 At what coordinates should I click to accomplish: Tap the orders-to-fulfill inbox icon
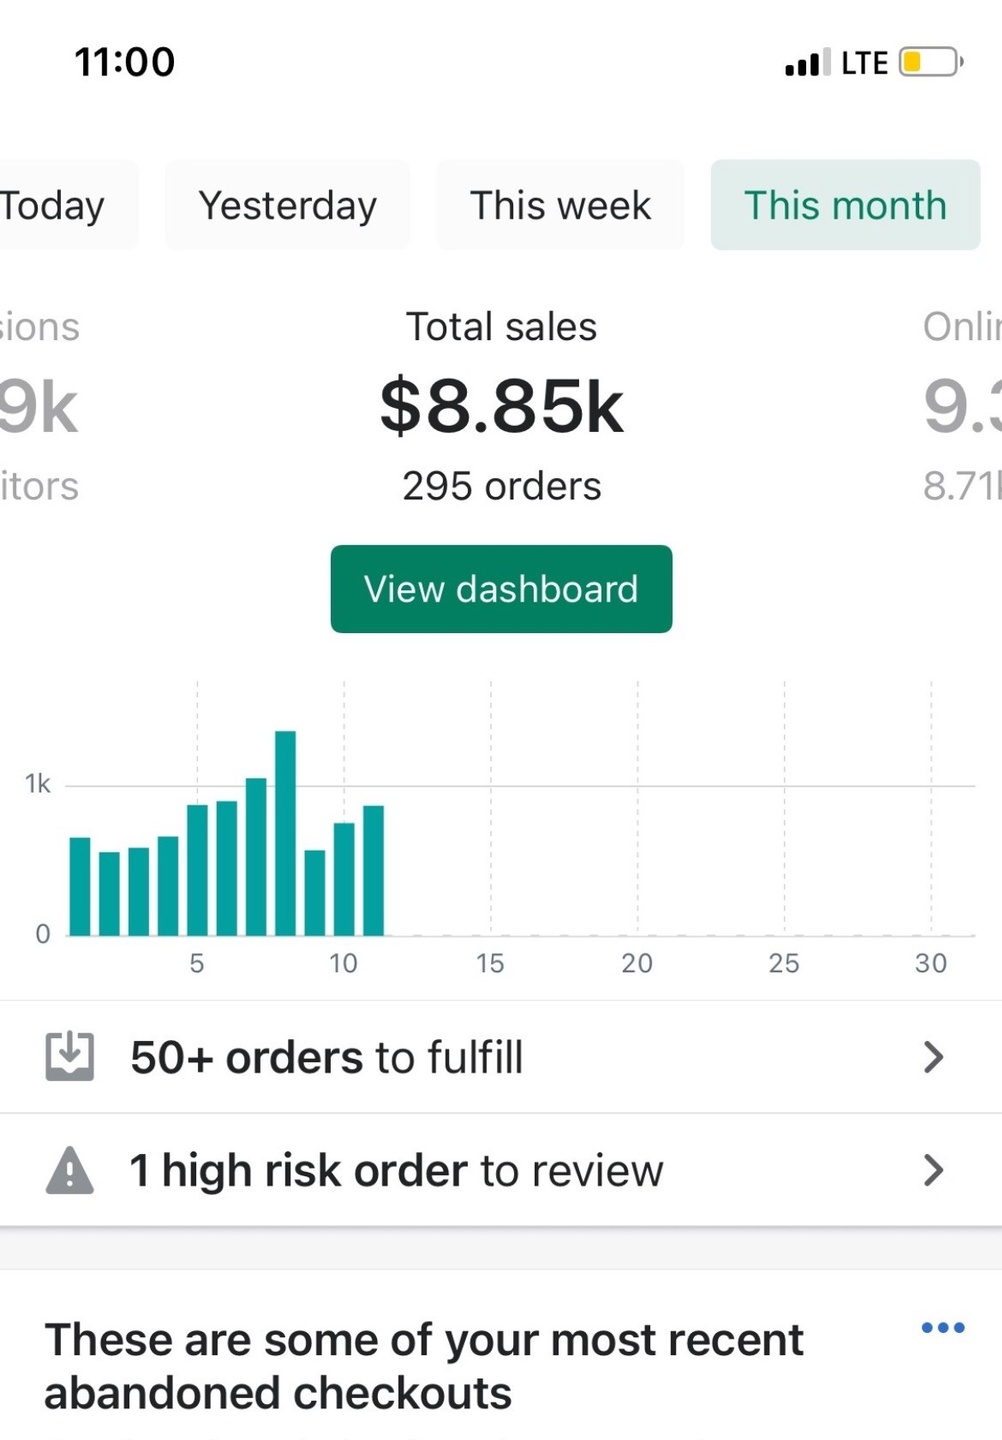(x=70, y=1056)
